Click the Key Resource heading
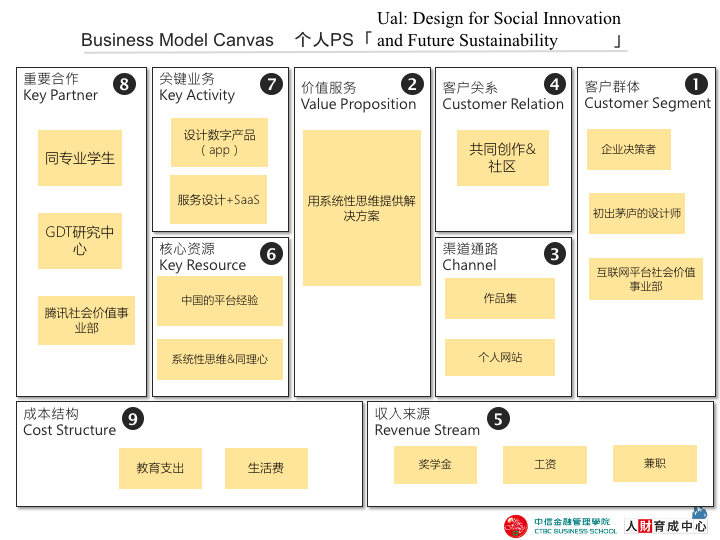The image size is (720, 540). click(202, 265)
